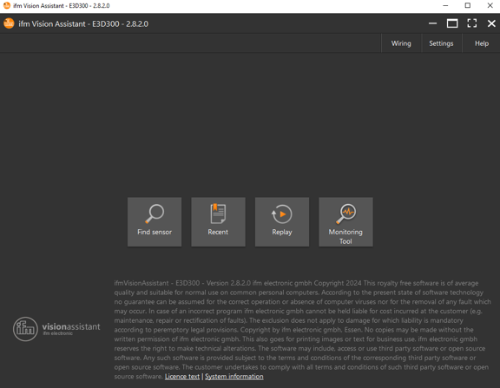Maximize the inner app window
Image resolution: width=500 pixels, height=388 pixels.
(452, 23)
